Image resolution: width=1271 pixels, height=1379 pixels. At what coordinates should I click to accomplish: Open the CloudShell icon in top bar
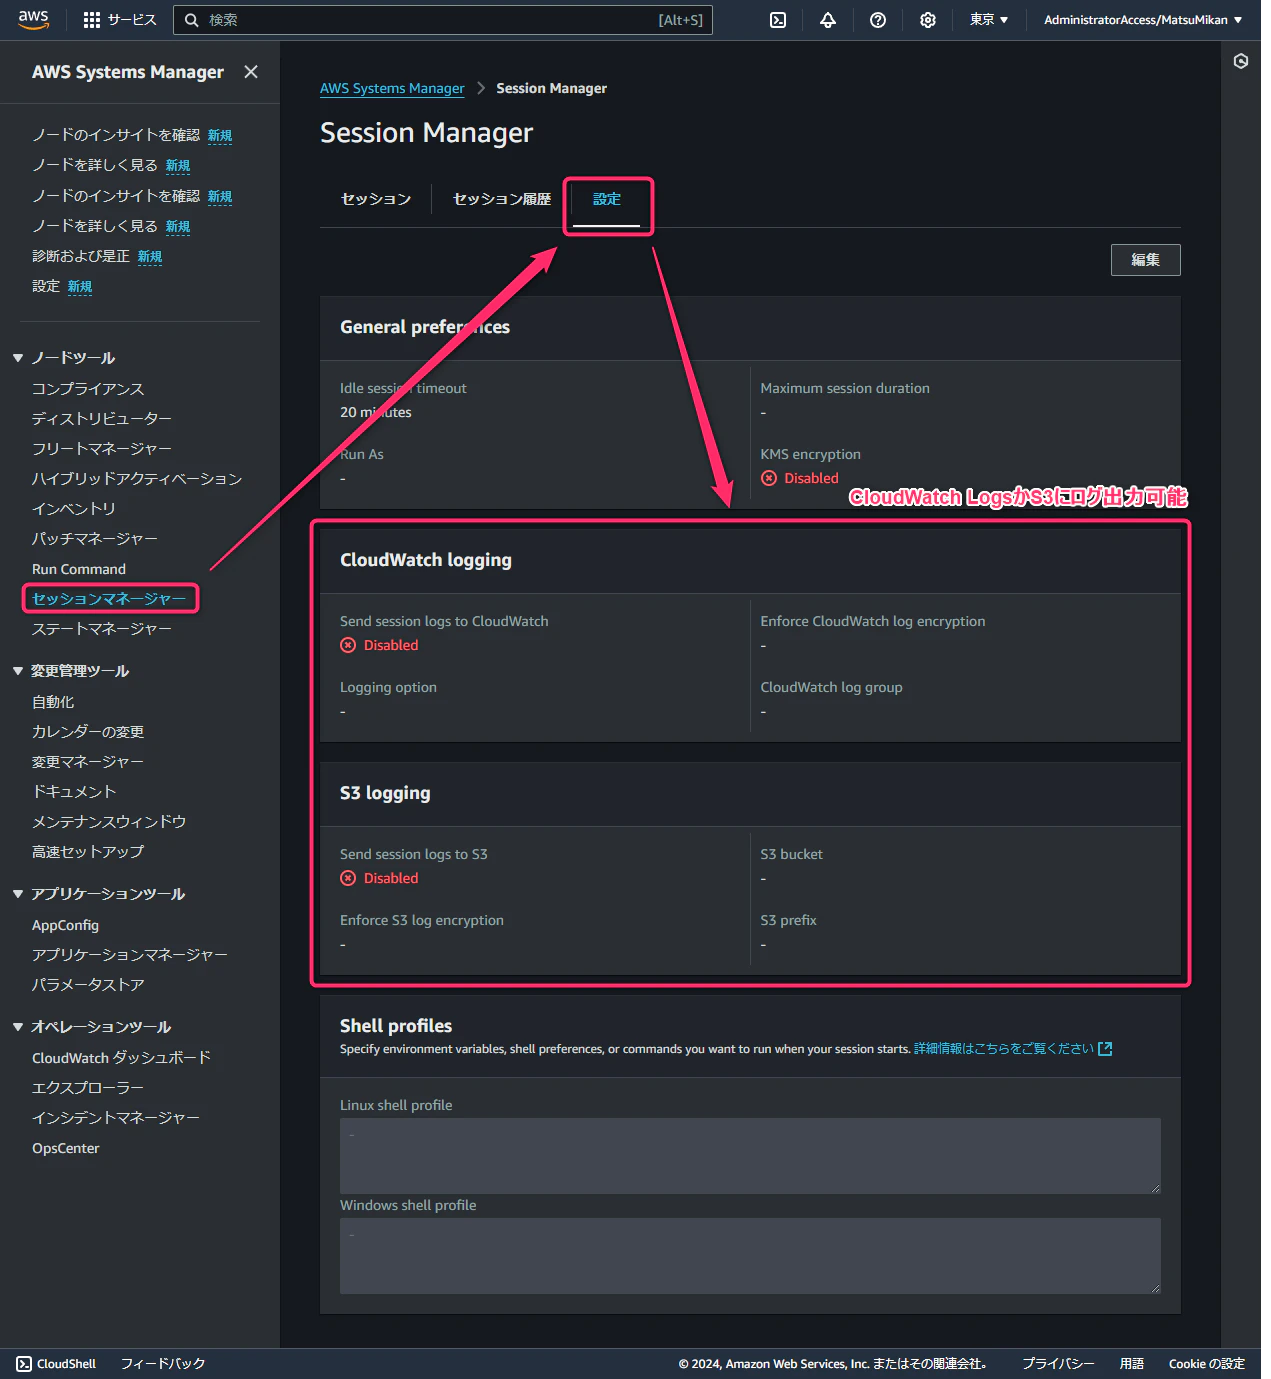tap(778, 20)
